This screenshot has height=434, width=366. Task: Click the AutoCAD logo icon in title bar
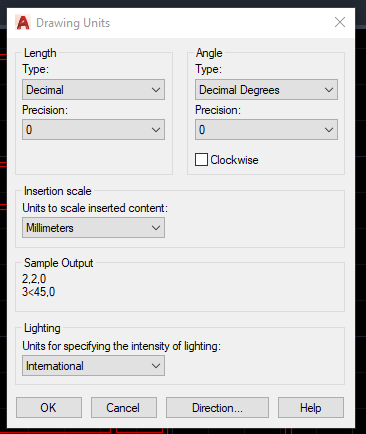tap(23, 23)
